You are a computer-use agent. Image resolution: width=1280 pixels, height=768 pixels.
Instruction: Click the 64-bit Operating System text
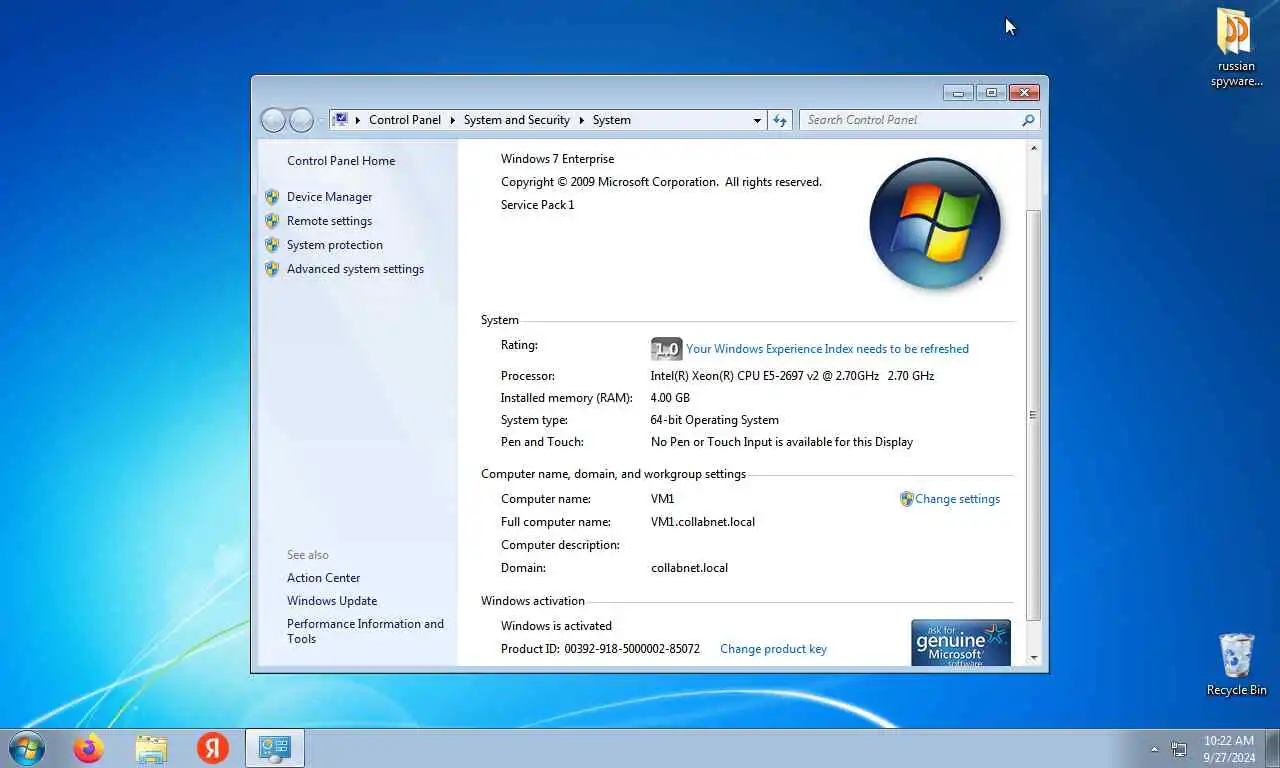tap(714, 420)
